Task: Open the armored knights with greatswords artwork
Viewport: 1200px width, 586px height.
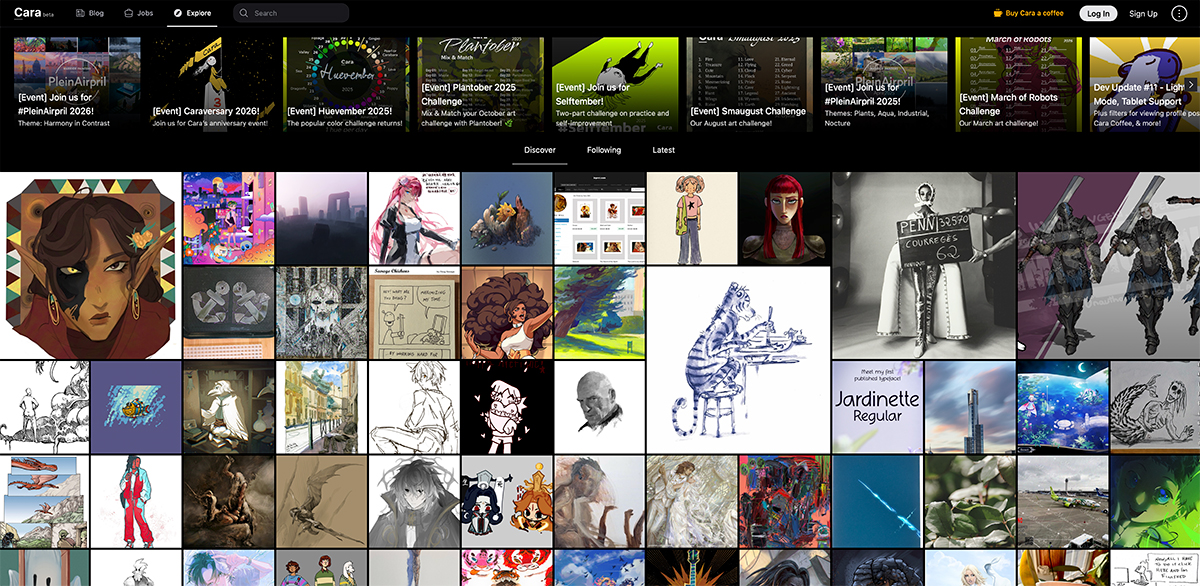Action: [1109, 265]
